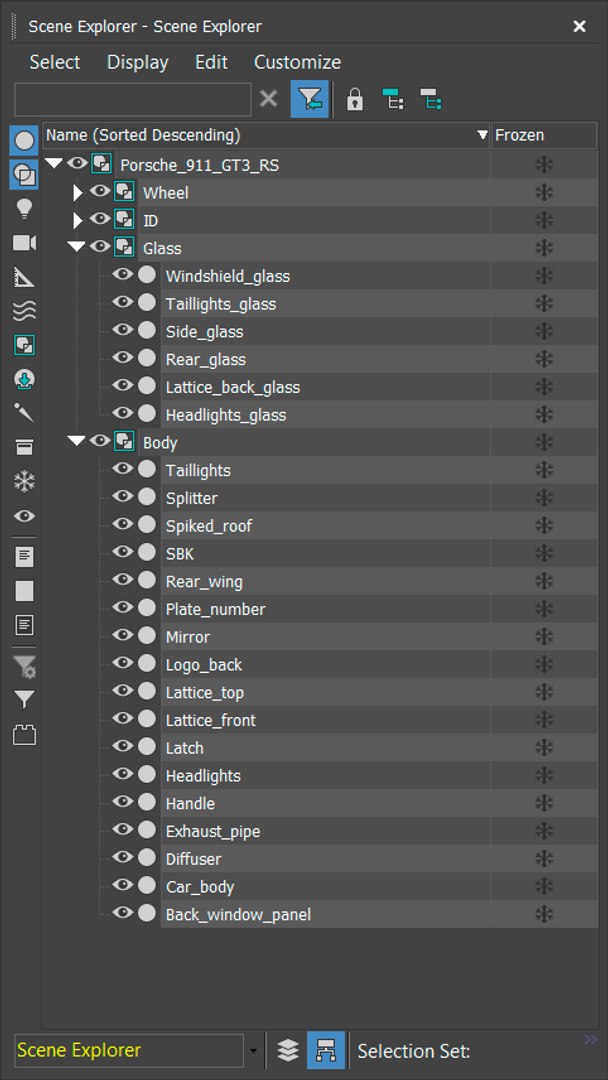Hide the Porsche_911_GT3_RS group
Image resolution: width=608 pixels, height=1080 pixels.
pos(77,164)
